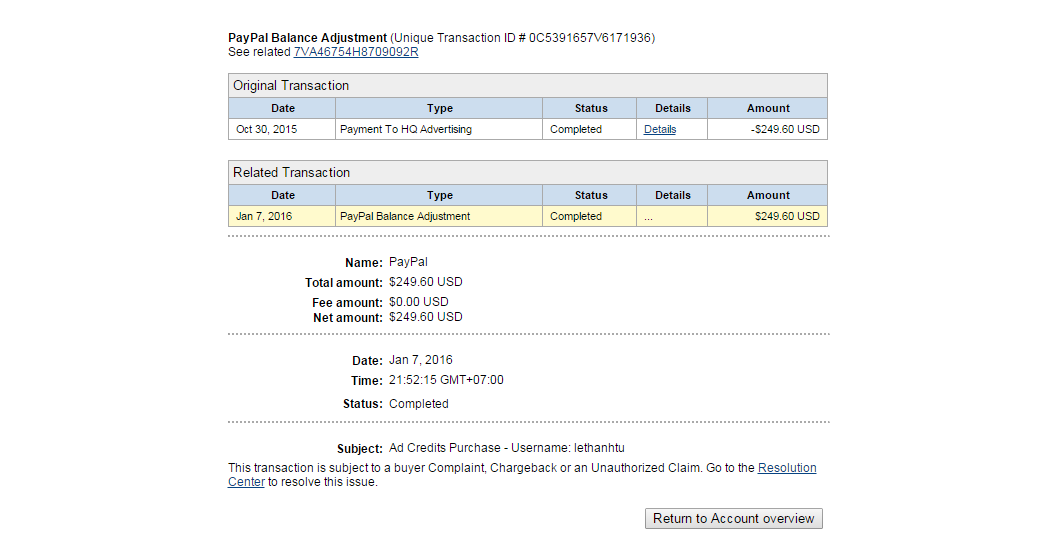
Task: Click the Status value Completed in details section
Action: click(418, 404)
